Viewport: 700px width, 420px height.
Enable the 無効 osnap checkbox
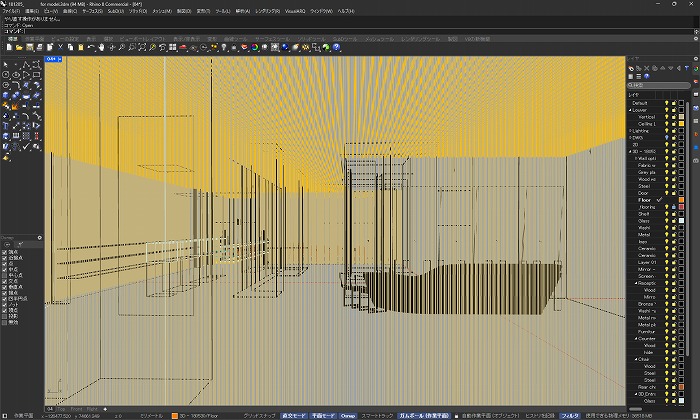click(x=4, y=322)
